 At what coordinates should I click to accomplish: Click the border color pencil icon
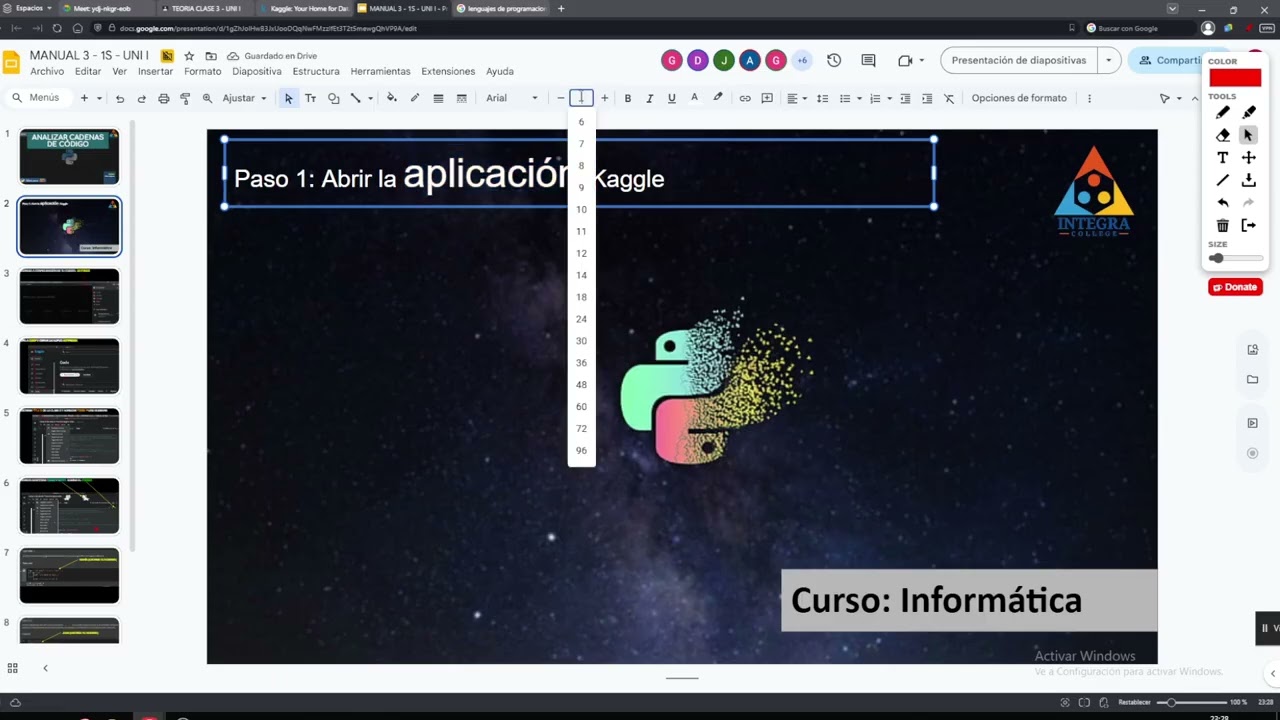pos(414,98)
